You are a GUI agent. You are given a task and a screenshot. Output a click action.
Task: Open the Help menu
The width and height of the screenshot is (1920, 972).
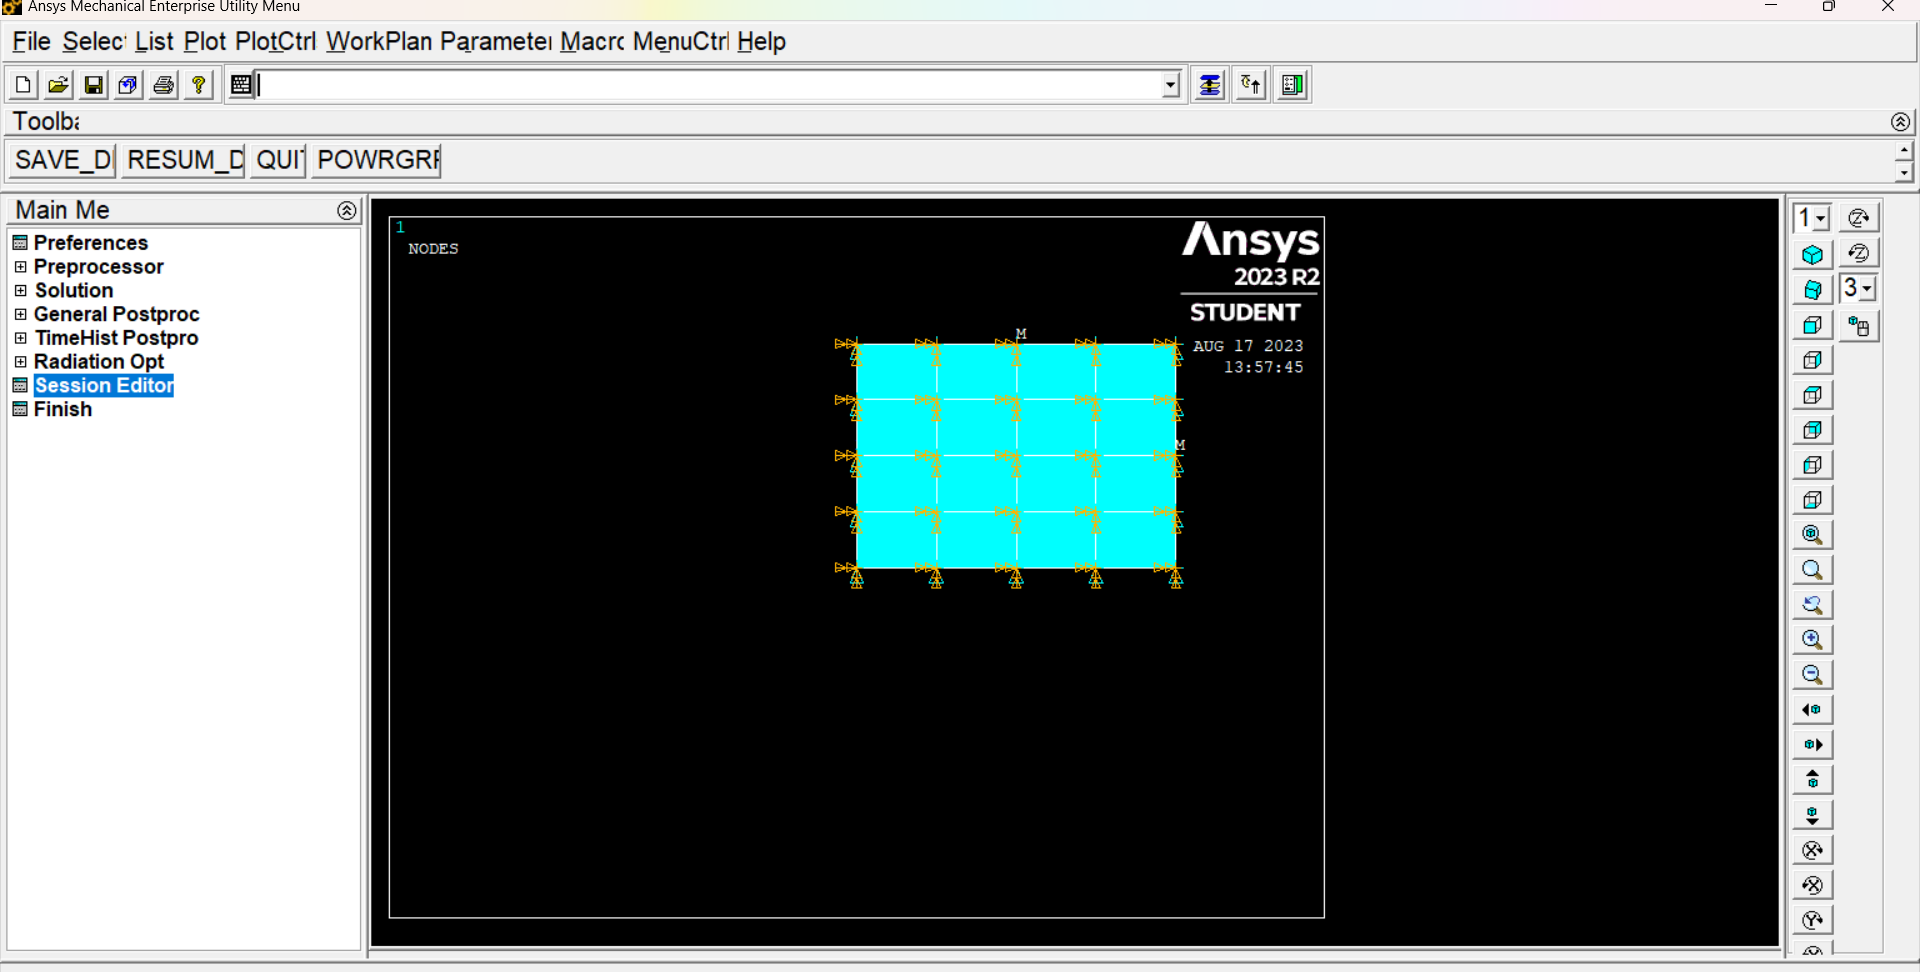coord(761,42)
